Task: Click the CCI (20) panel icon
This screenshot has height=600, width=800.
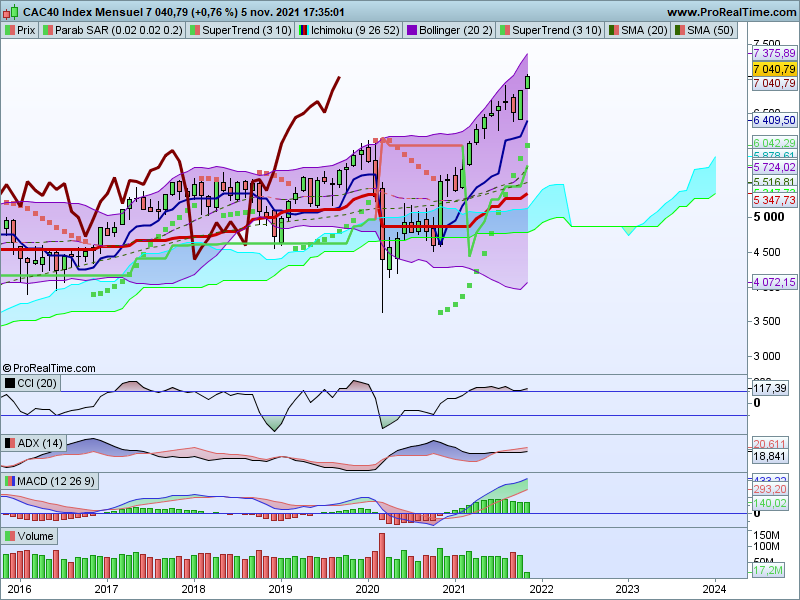Action: (10, 383)
